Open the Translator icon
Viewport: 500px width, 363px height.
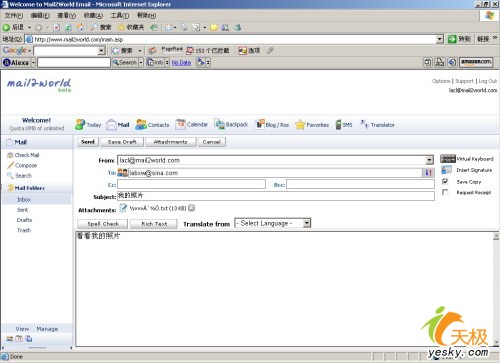(364, 124)
